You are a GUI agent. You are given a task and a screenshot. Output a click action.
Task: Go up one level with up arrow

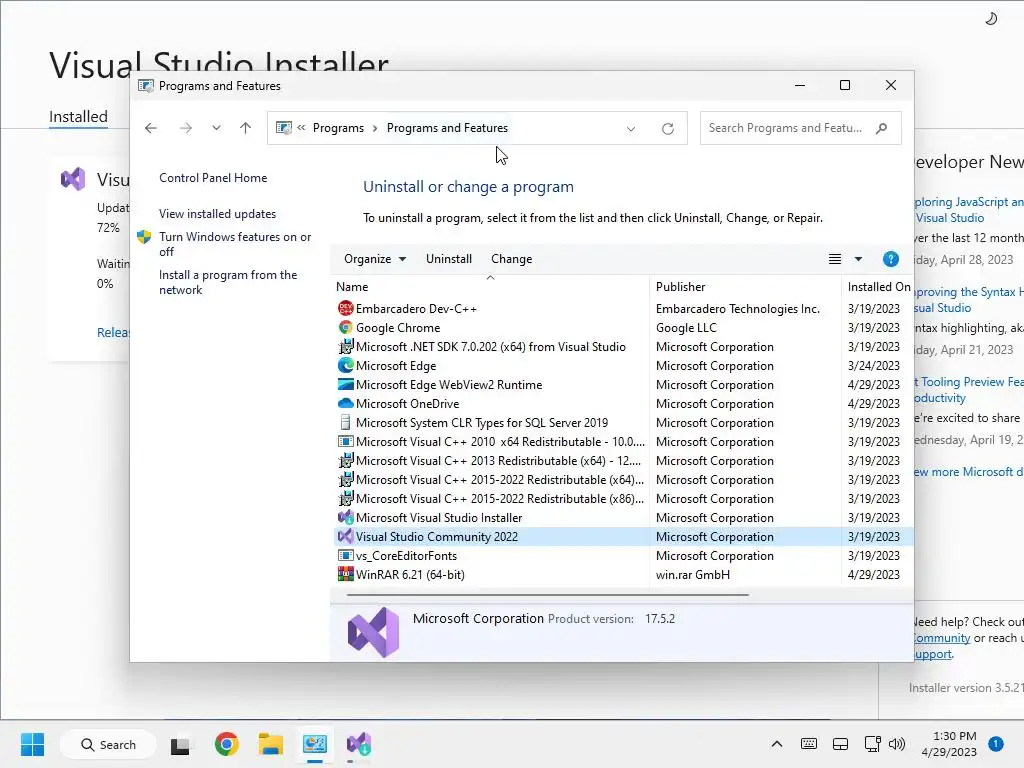tap(246, 128)
